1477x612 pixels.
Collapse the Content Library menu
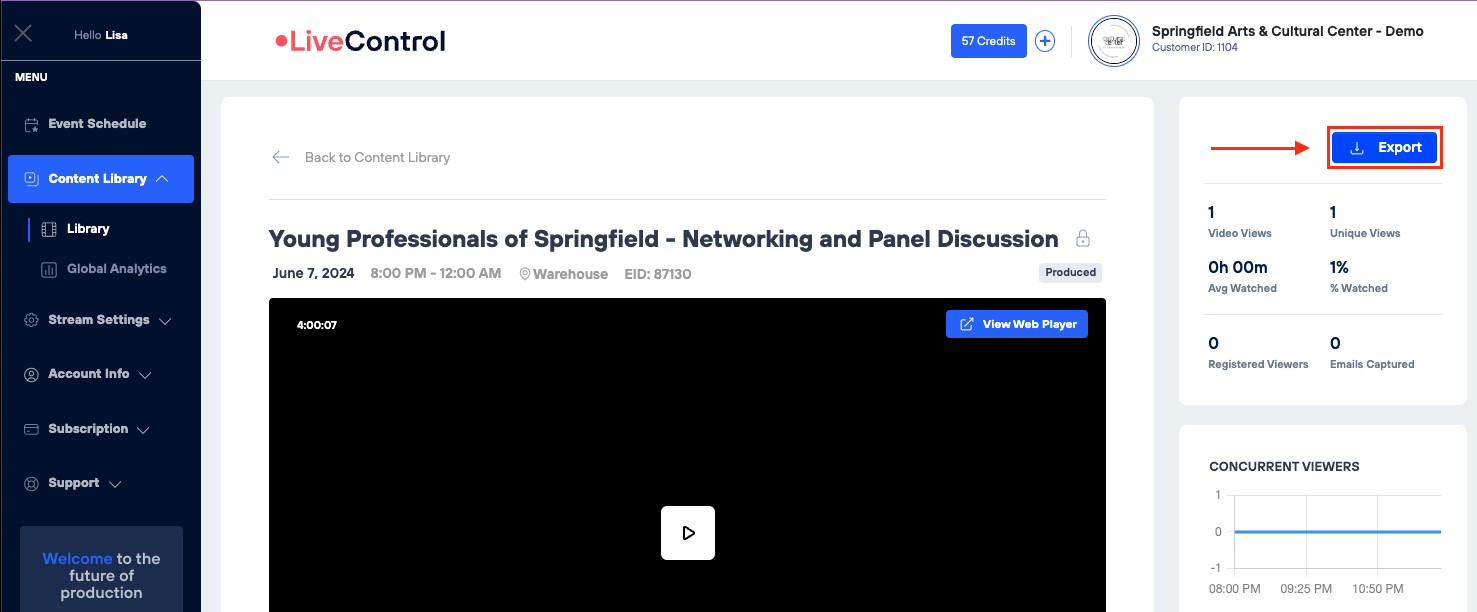click(162, 179)
